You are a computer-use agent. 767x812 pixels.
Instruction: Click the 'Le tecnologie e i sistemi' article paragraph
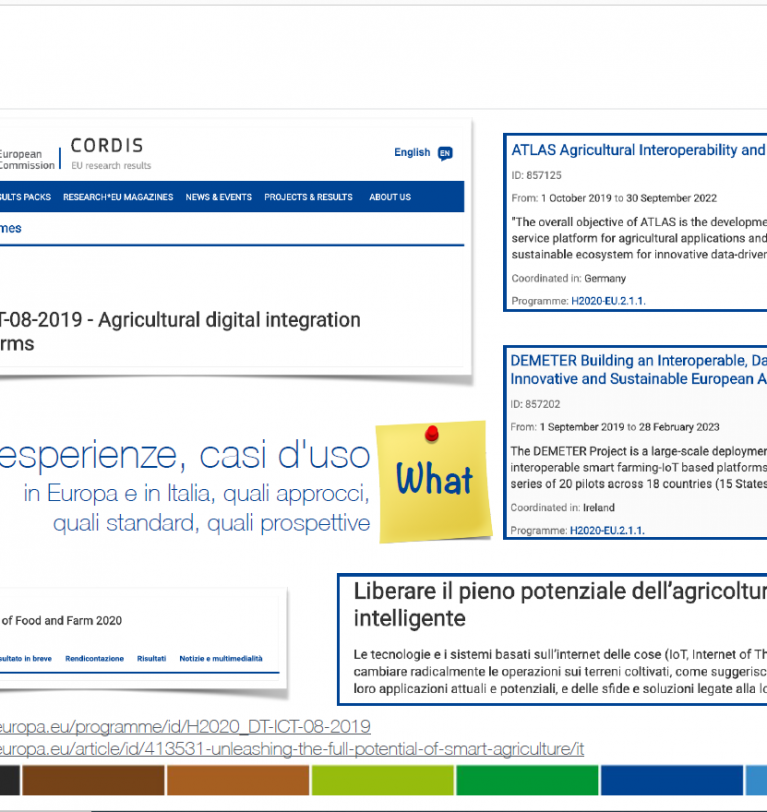[x=560, y=672]
